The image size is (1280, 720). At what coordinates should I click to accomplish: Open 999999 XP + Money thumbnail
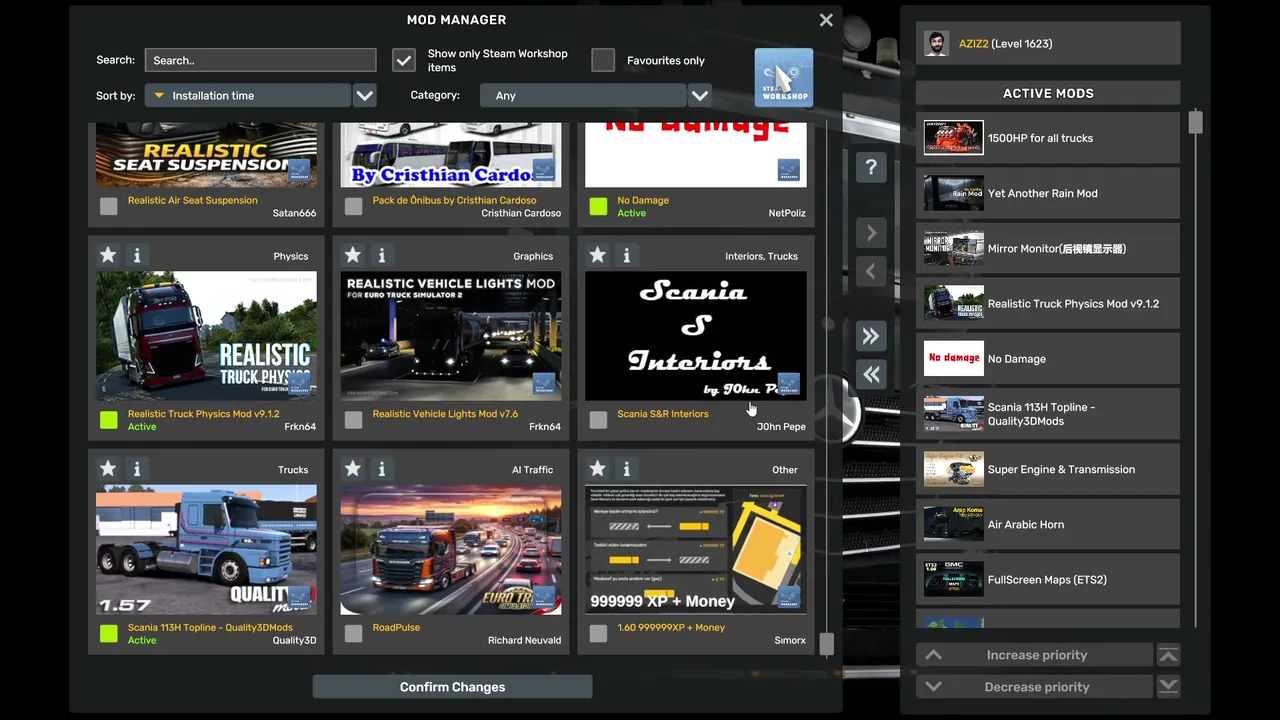tap(695, 550)
